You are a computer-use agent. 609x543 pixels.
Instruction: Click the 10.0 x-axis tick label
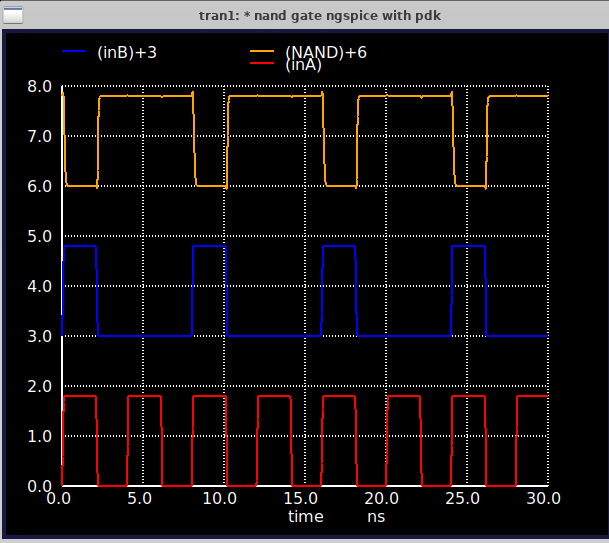223,498
